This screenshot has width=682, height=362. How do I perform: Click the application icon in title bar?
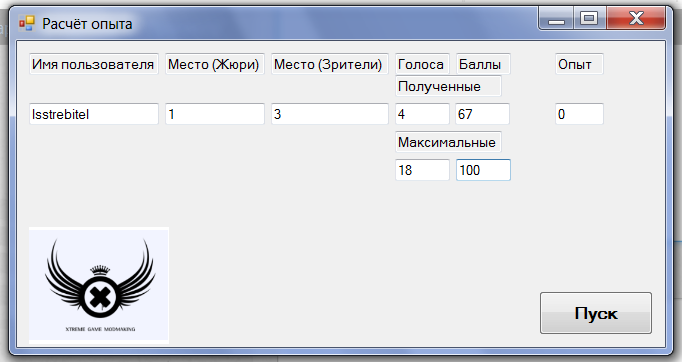click(27, 23)
